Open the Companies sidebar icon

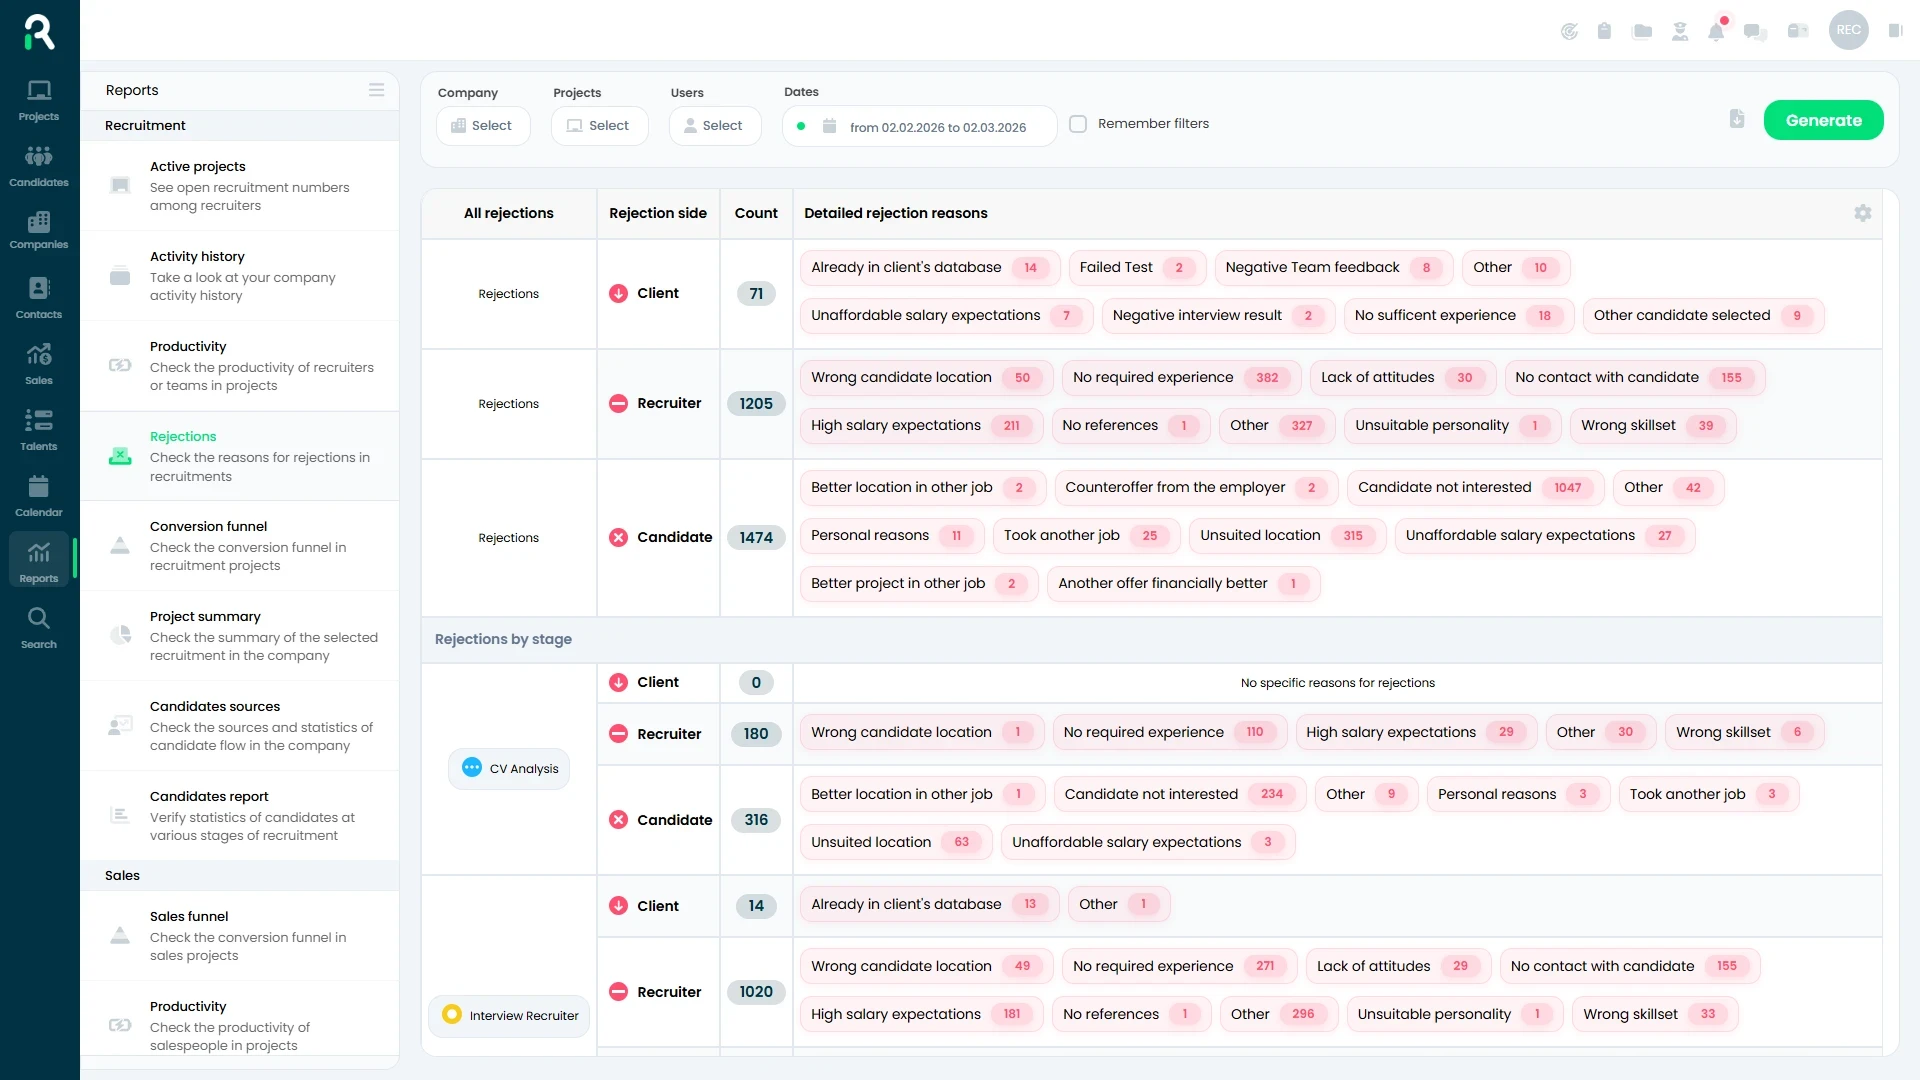(x=39, y=230)
